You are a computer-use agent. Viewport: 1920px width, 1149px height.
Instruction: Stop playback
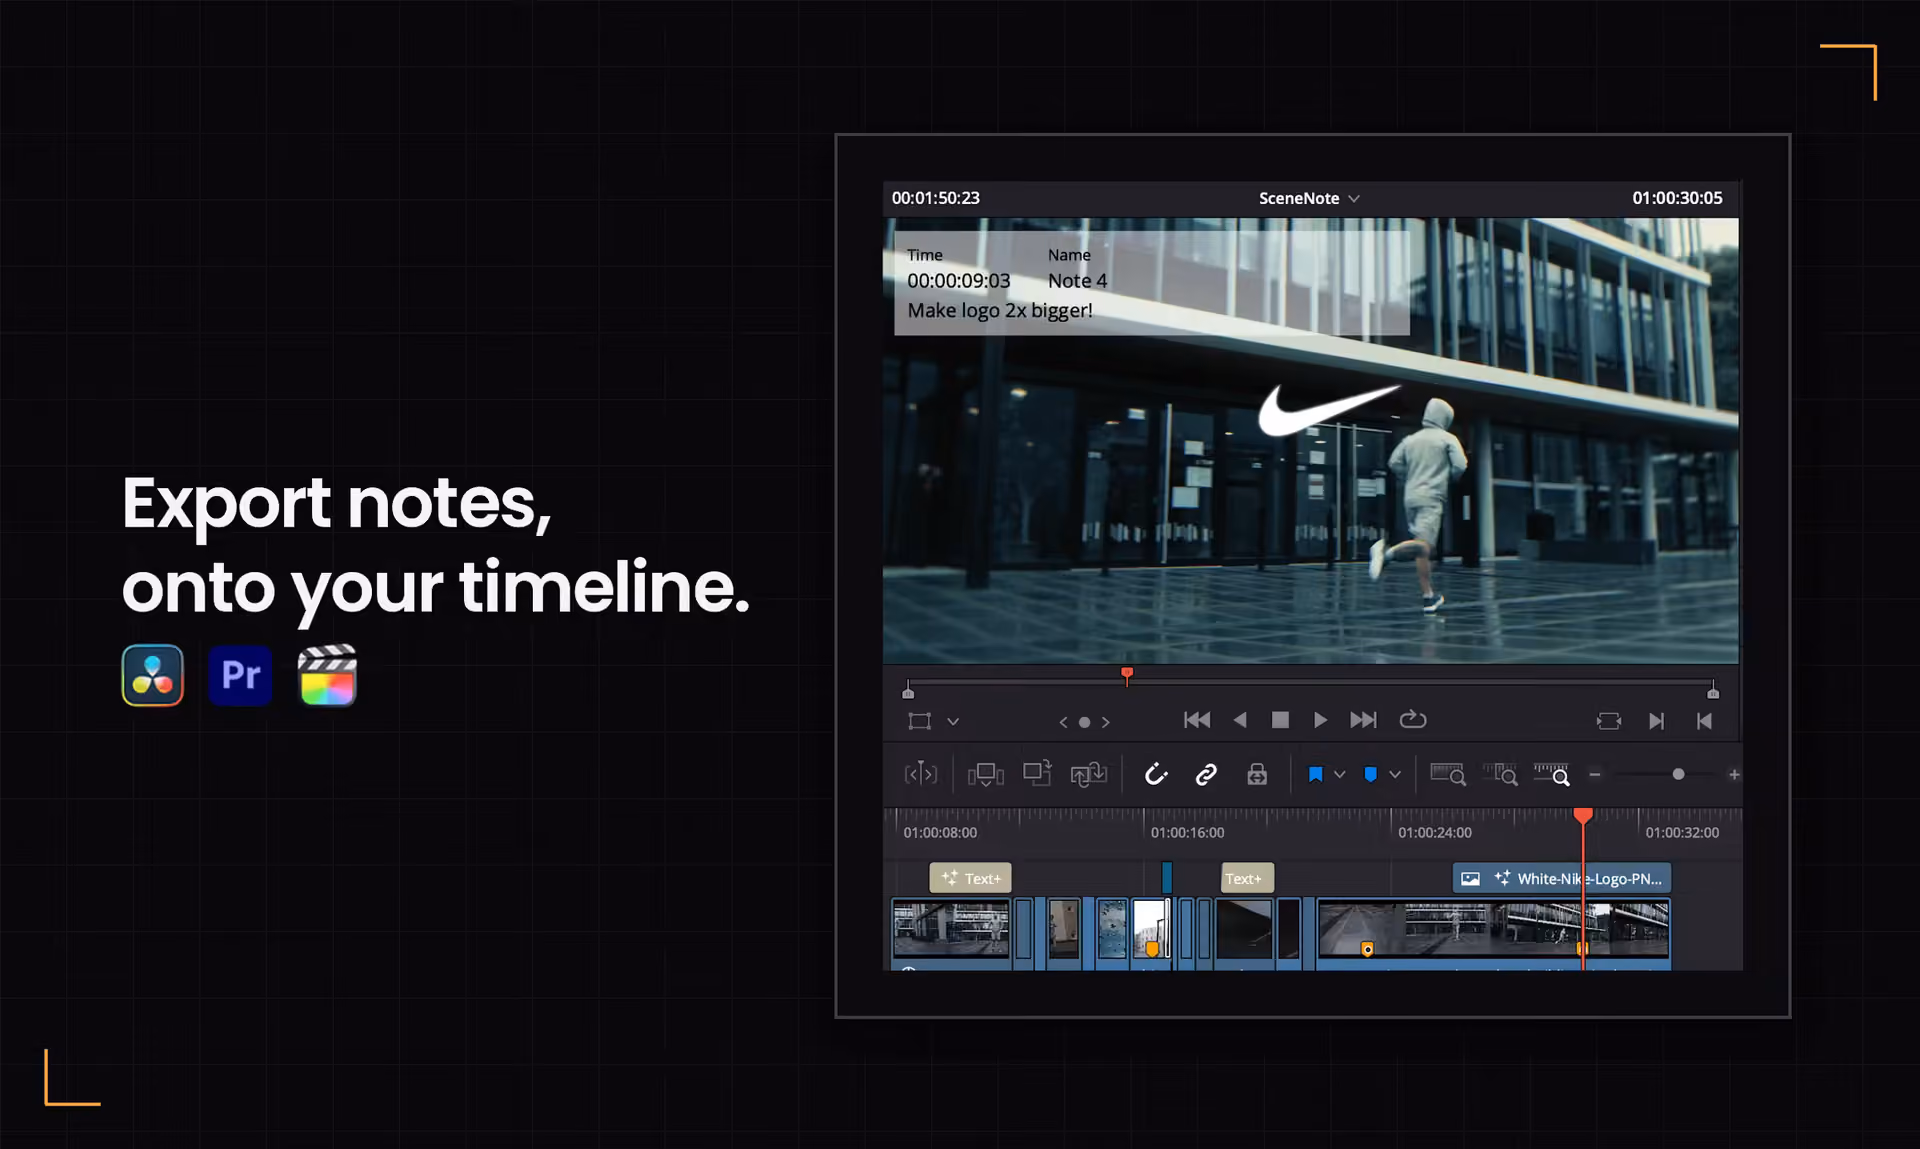click(x=1280, y=720)
